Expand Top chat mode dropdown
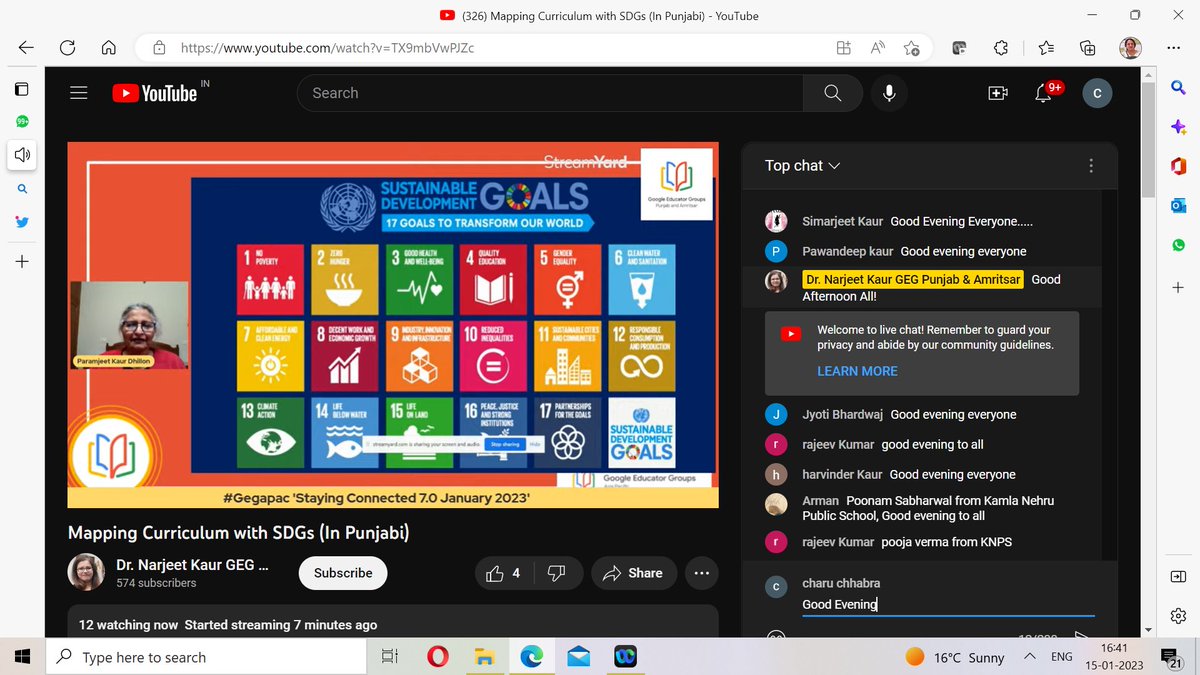This screenshot has width=1200, height=675. coord(802,166)
